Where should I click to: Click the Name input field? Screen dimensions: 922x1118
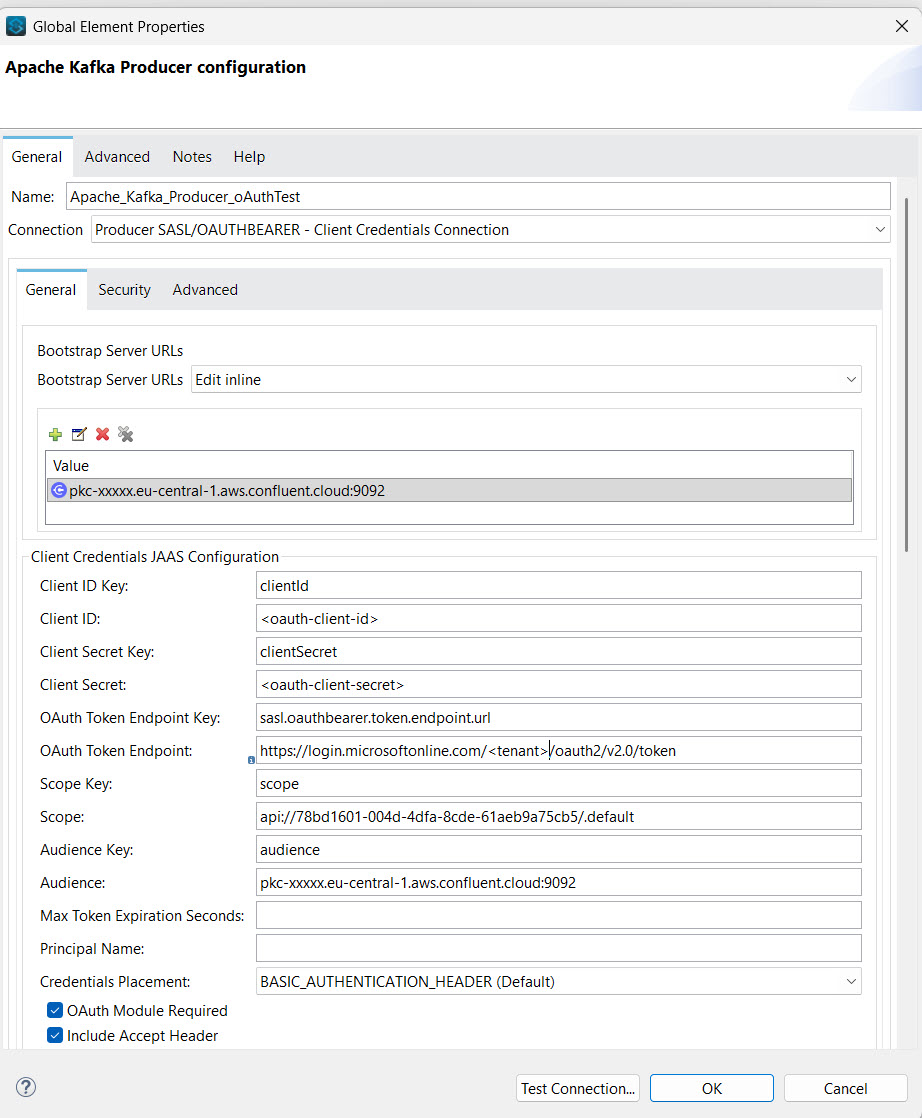coord(478,197)
